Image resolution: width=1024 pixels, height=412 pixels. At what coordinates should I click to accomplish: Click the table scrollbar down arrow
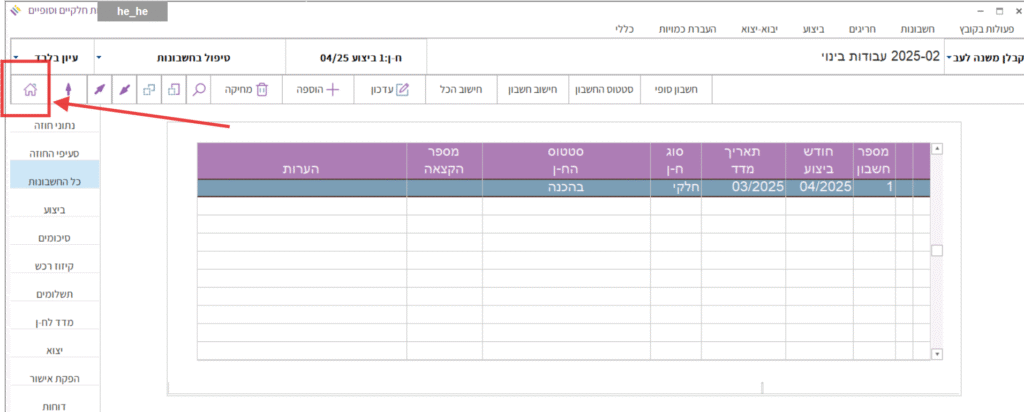(x=937, y=354)
